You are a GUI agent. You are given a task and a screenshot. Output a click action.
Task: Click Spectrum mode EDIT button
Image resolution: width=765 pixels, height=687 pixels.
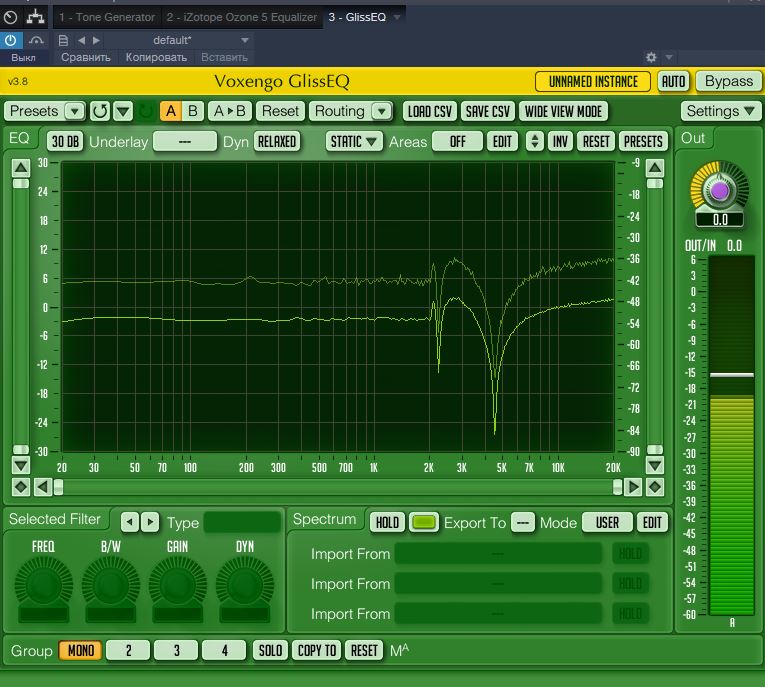tap(652, 523)
